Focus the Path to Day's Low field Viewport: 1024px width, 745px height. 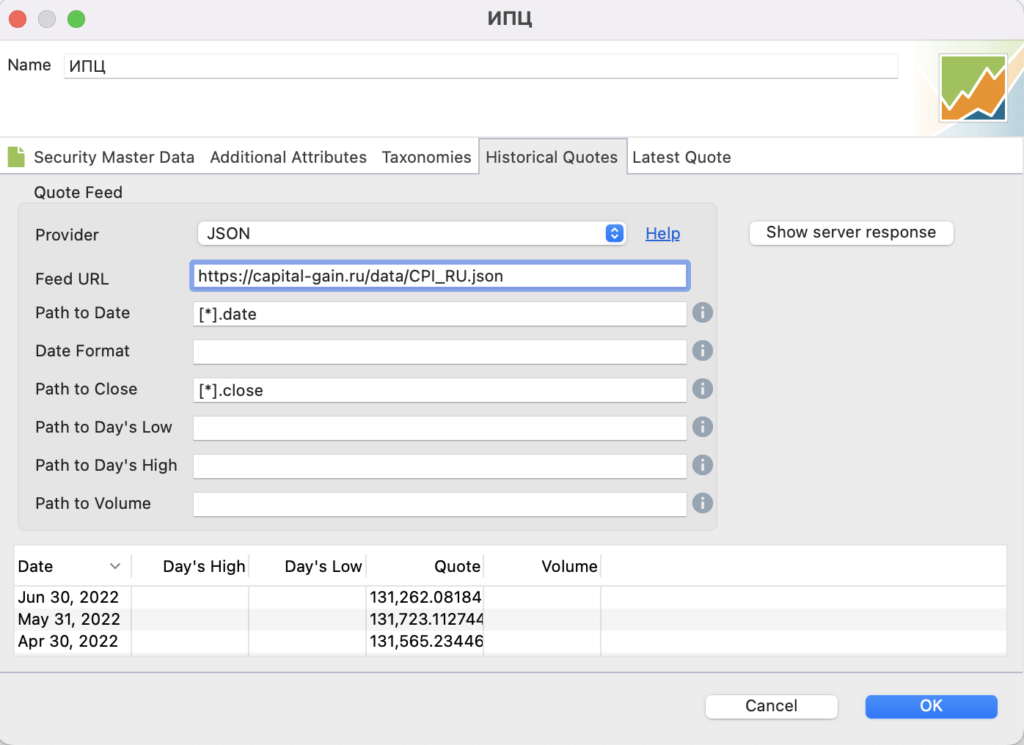[440, 428]
